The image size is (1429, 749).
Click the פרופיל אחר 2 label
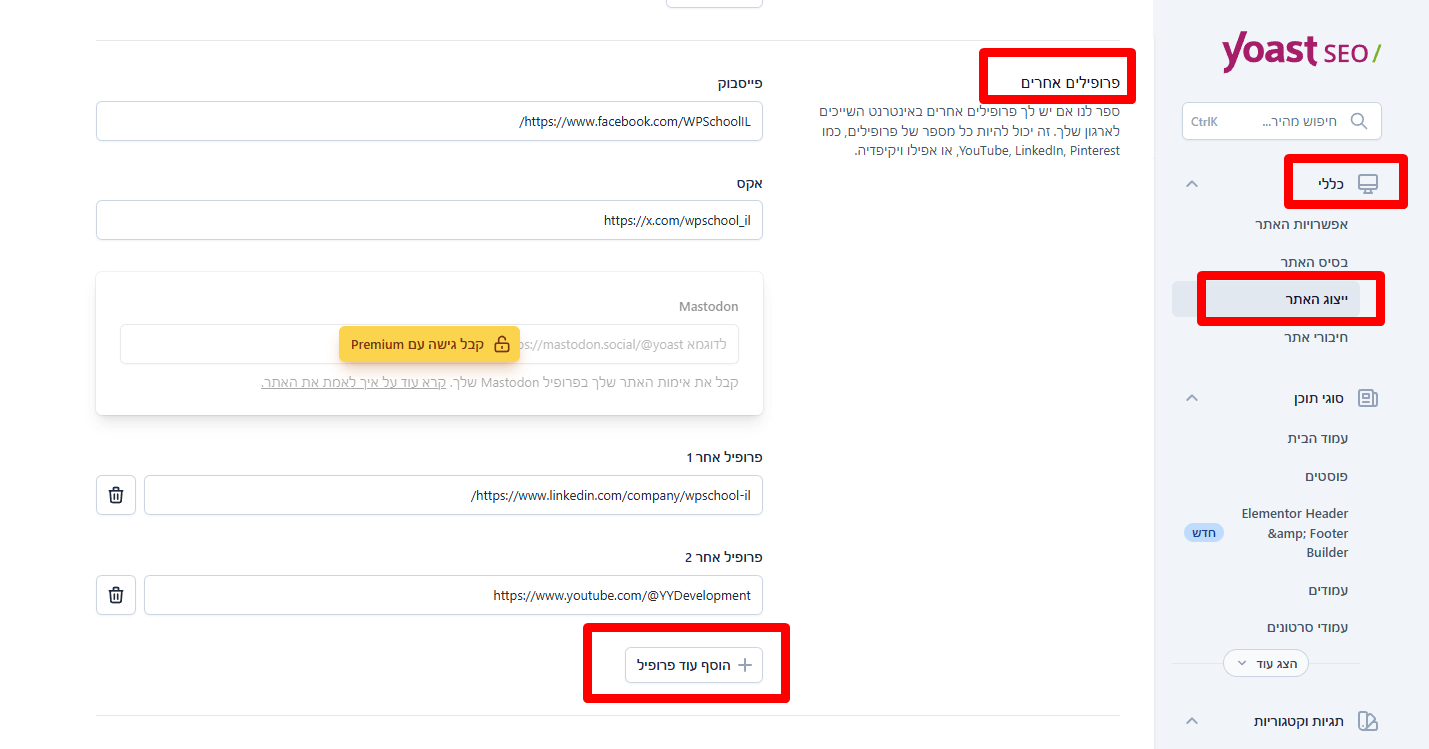(724, 557)
